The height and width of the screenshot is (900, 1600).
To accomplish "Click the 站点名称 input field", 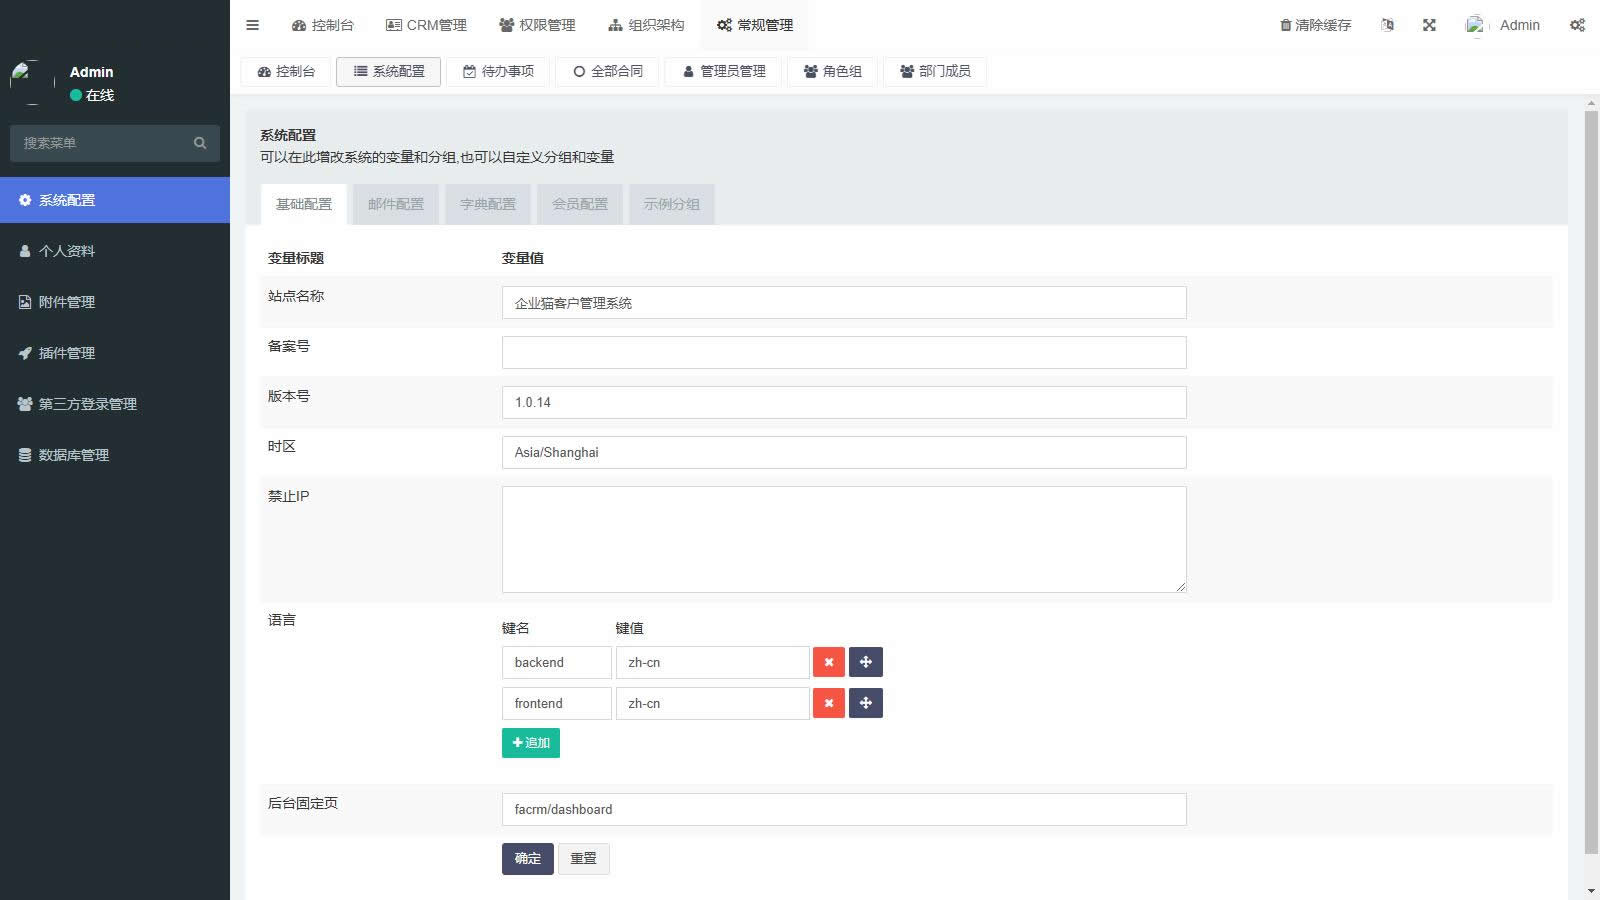I will pos(843,303).
